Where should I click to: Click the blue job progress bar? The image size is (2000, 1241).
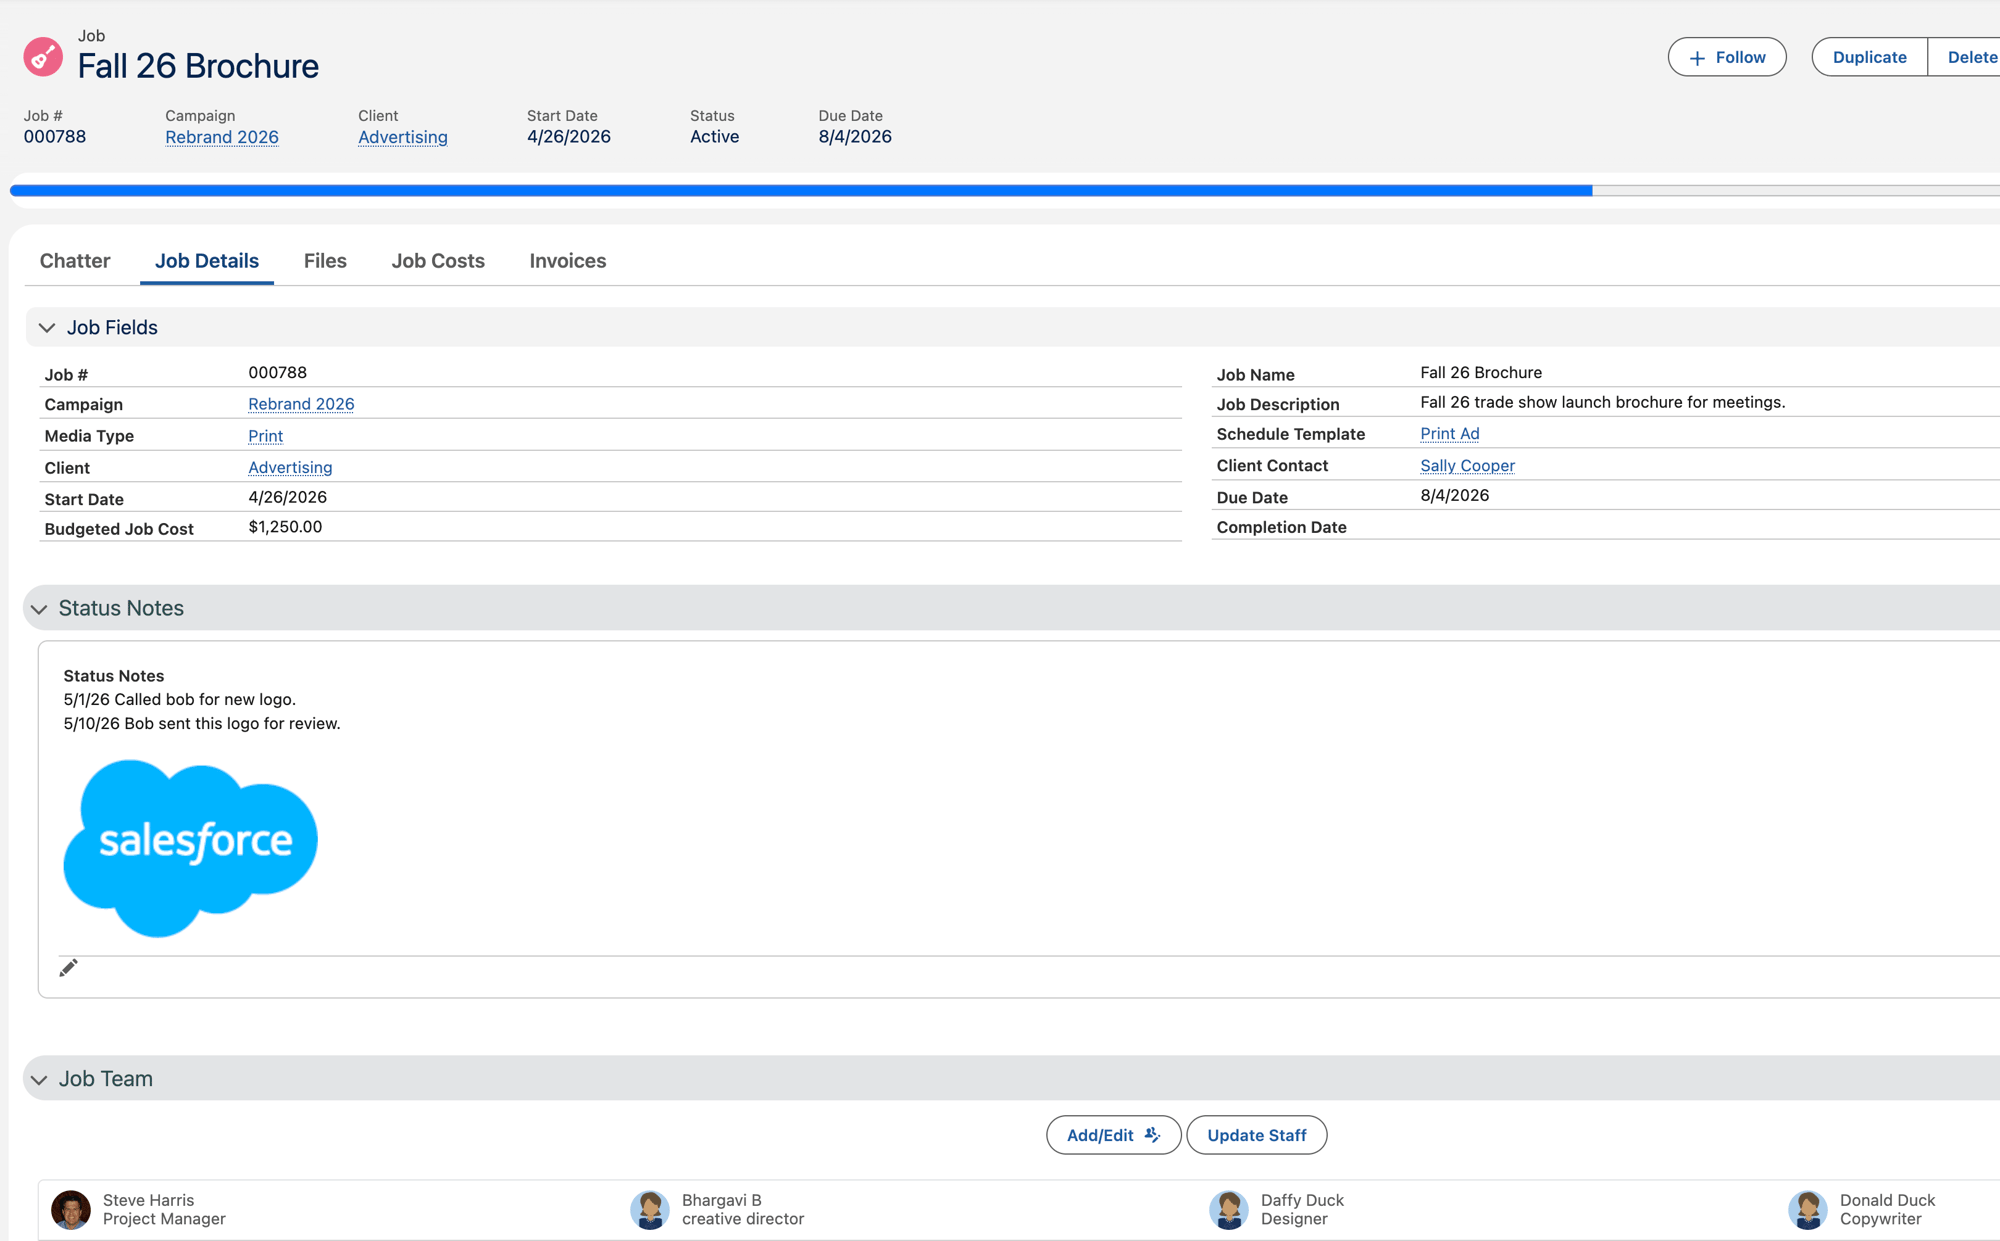(801, 190)
